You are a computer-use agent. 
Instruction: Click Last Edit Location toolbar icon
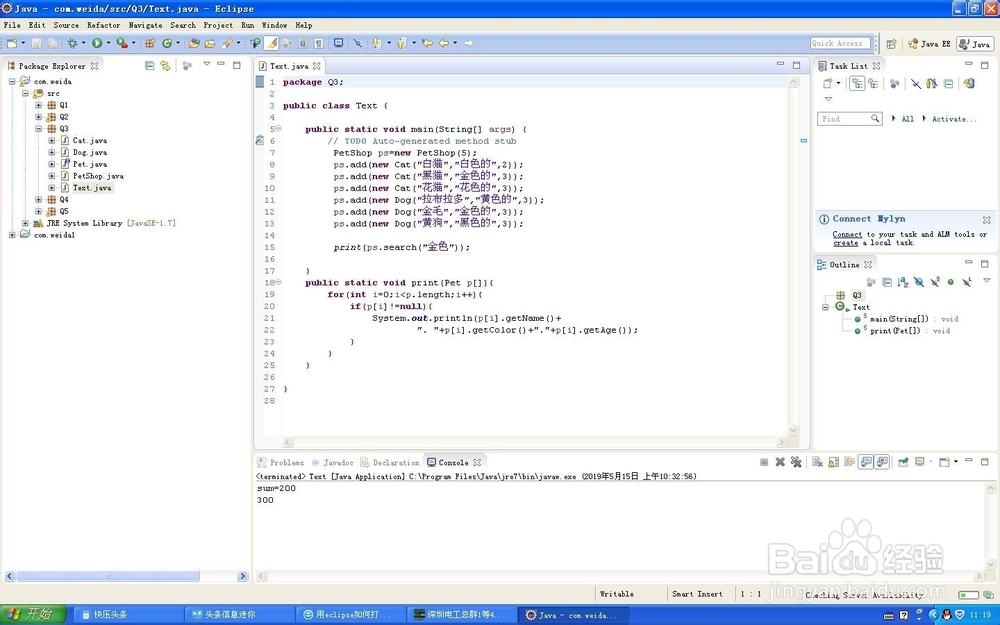pyautogui.click(x=427, y=43)
